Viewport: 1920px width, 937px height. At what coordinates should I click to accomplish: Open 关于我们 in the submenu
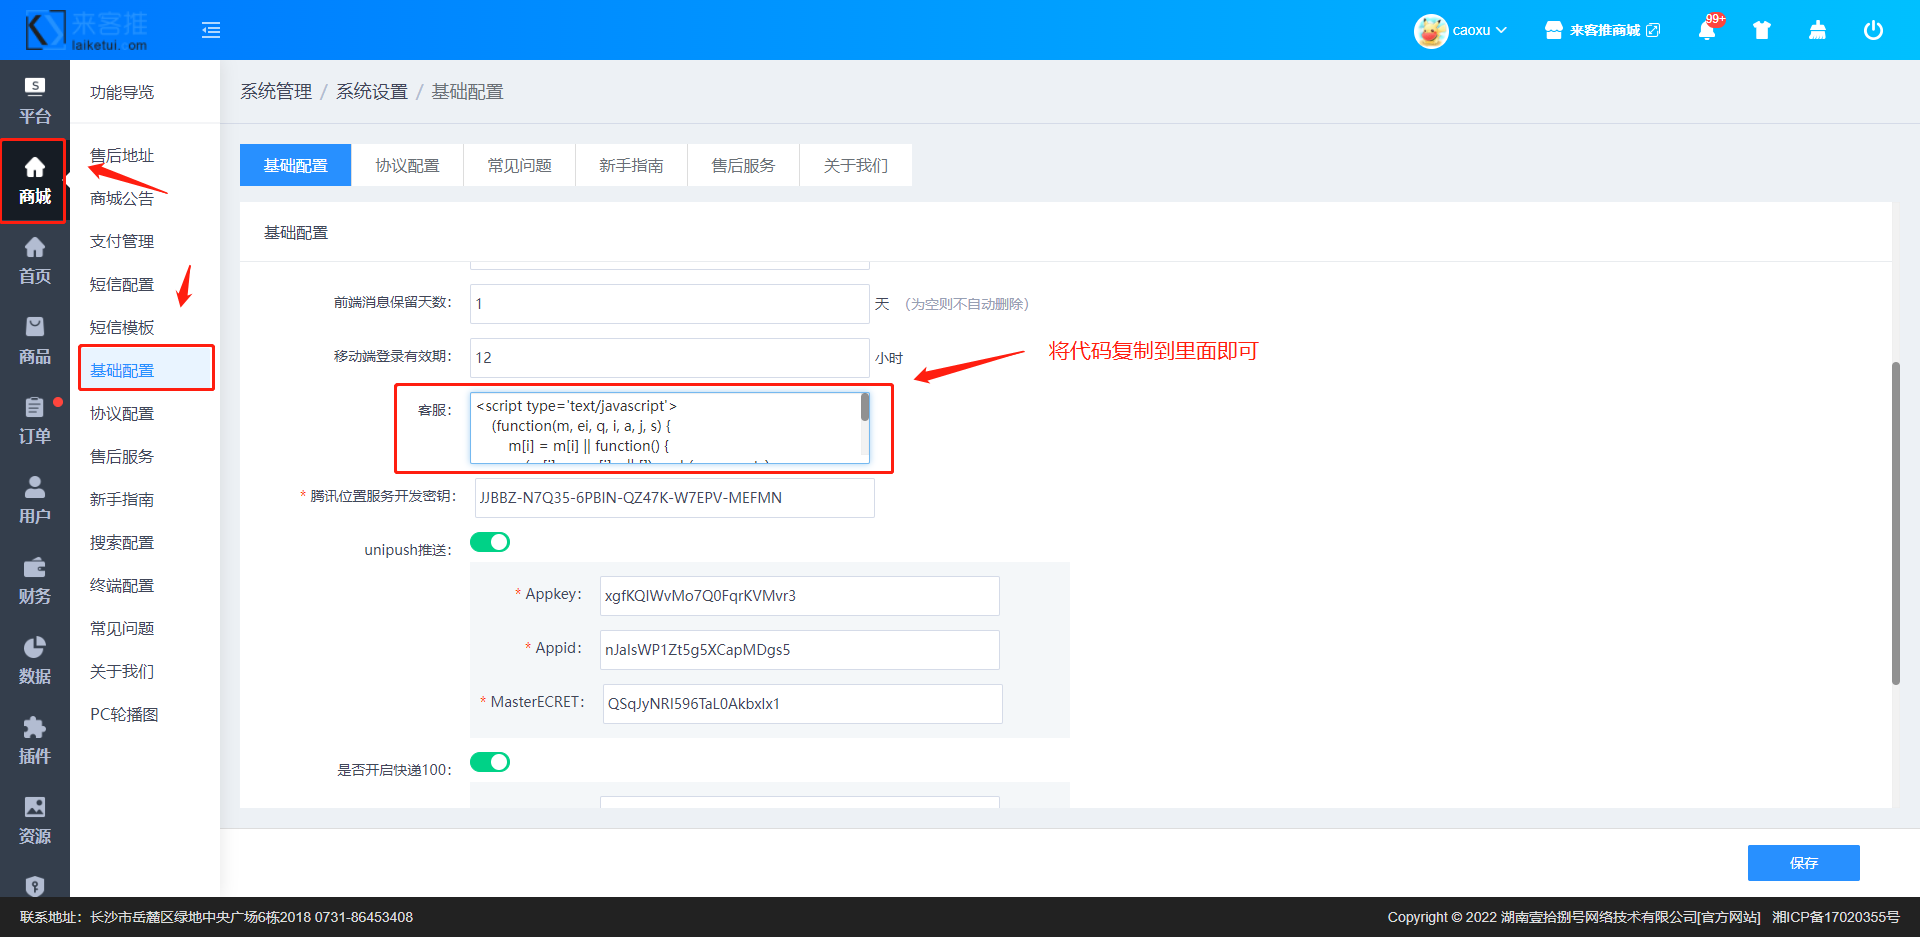coord(122,671)
